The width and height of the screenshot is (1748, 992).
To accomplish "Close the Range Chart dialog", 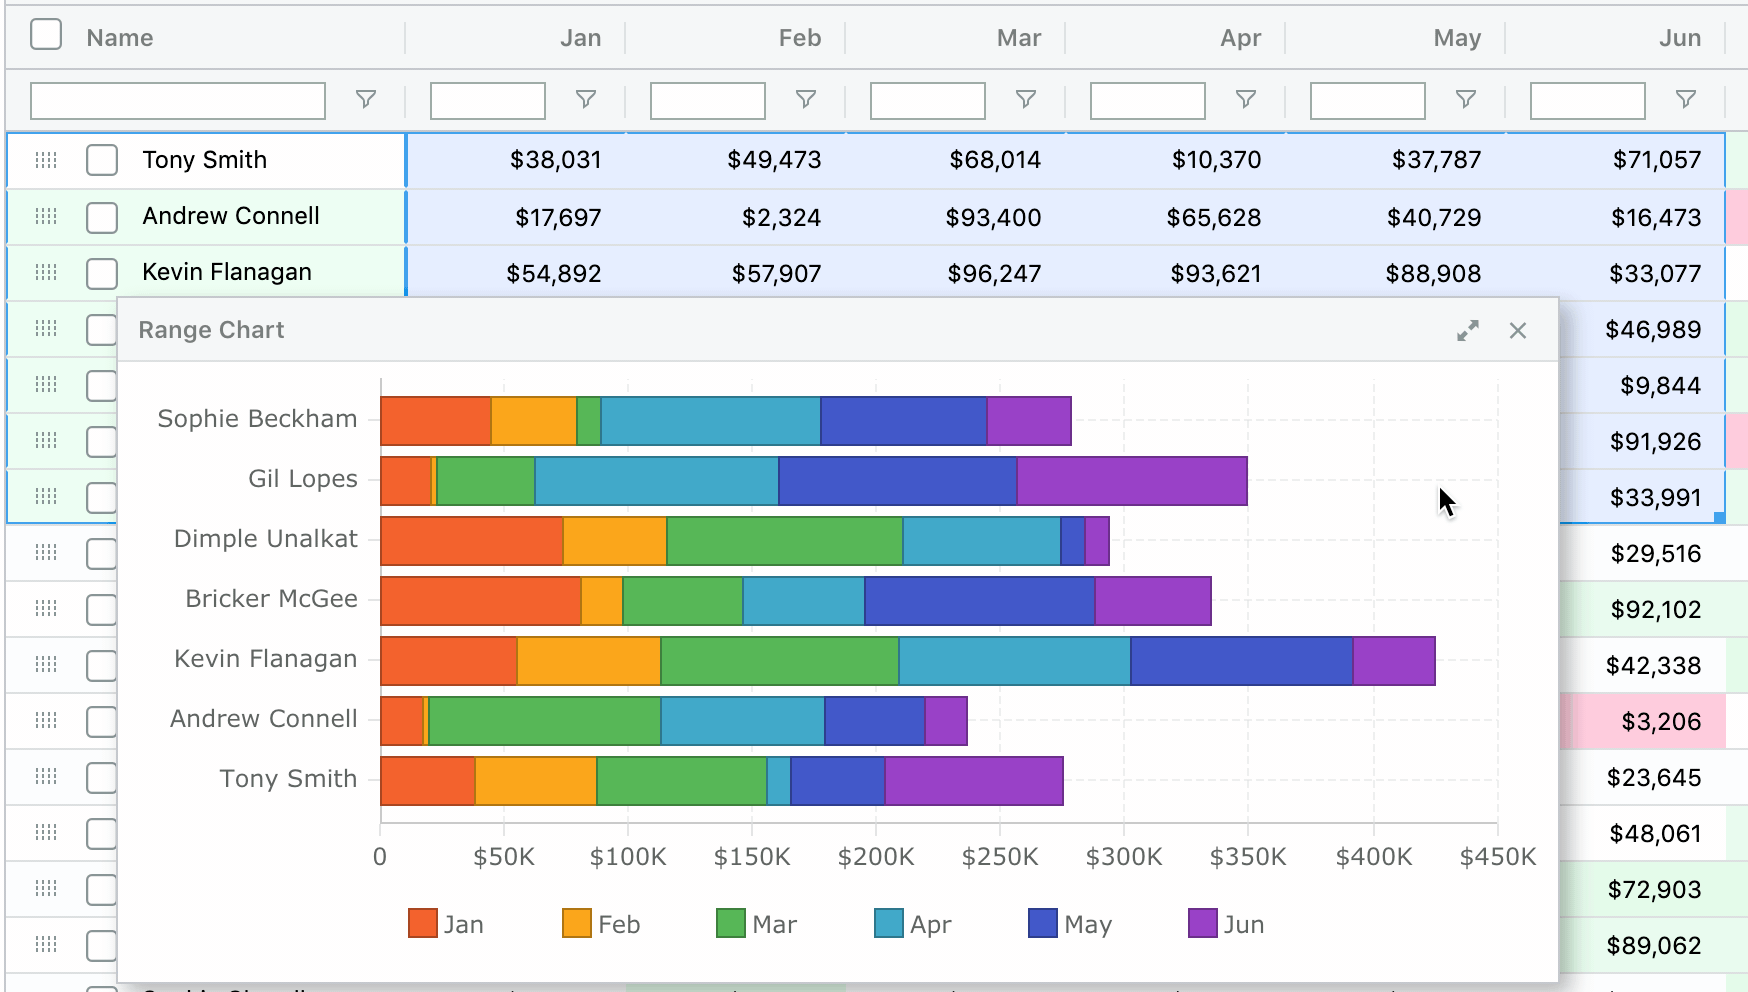I will click(x=1518, y=331).
